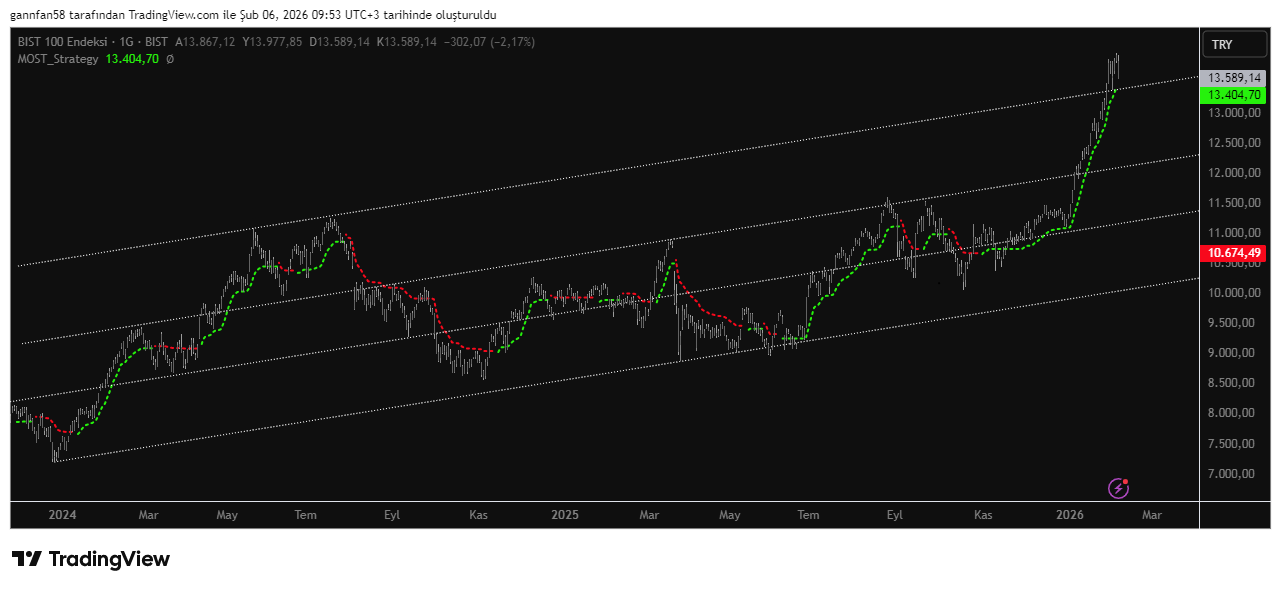The height and width of the screenshot is (589, 1281).
Task: Click the ø symbol beside MOST_Strategy value
Action: click(170, 60)
